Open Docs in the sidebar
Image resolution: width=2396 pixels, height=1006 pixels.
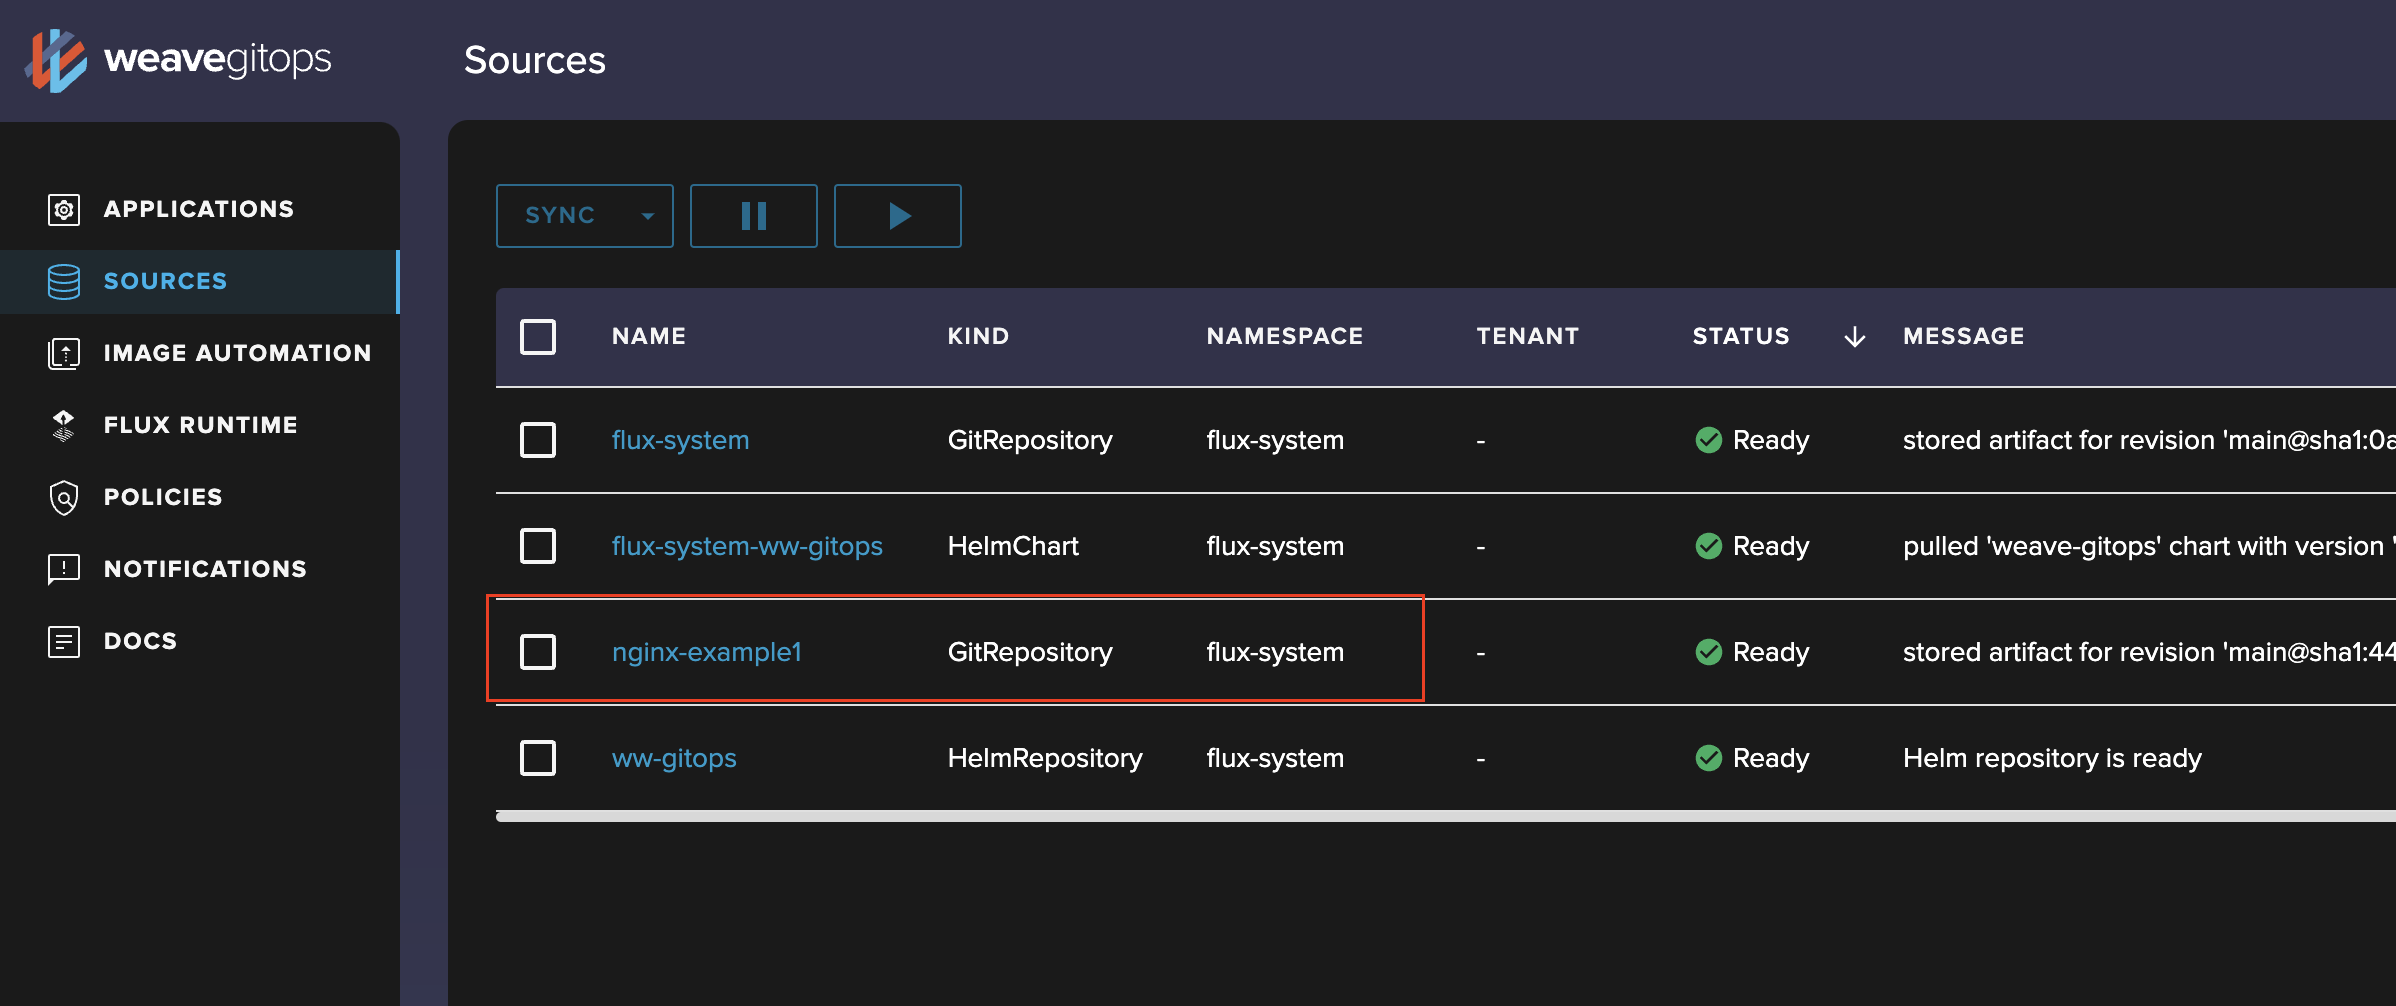pos(200,641)
